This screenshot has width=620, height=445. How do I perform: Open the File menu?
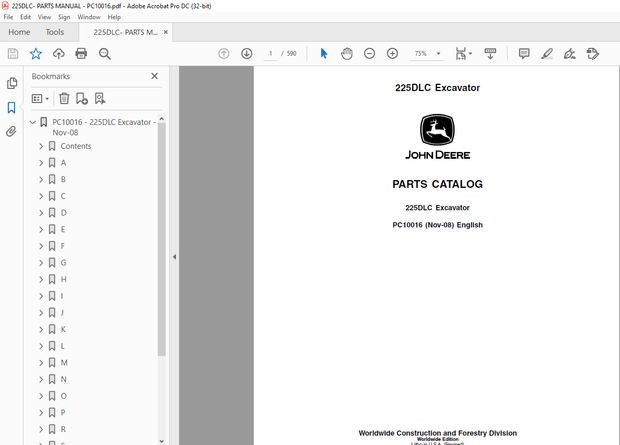coord(8,17)
